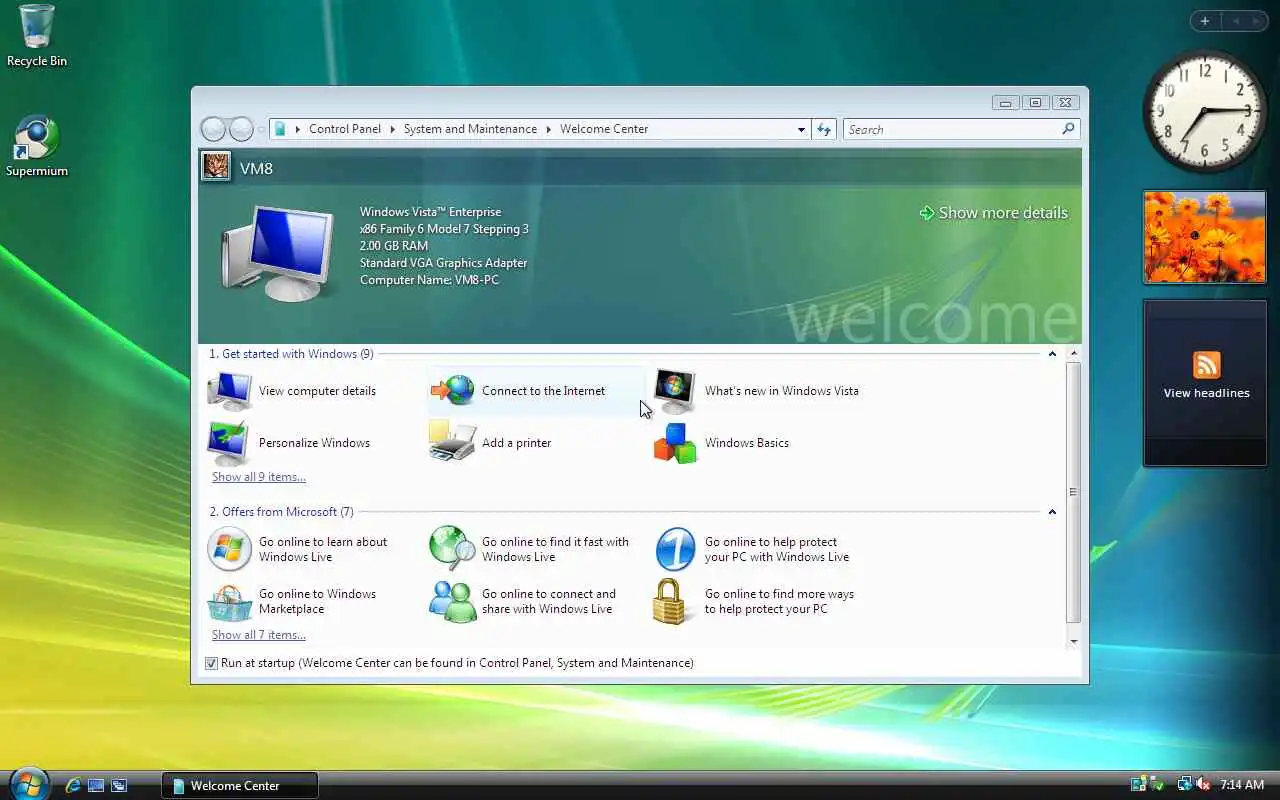Click find it fast with Windows Live icon
1280x800 pixels.
coord(452,549)
